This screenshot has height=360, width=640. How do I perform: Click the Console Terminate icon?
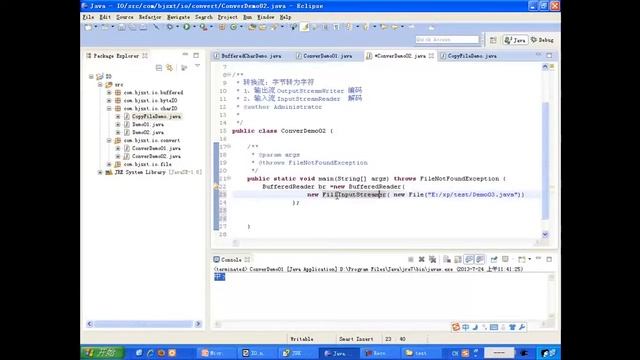411,260
